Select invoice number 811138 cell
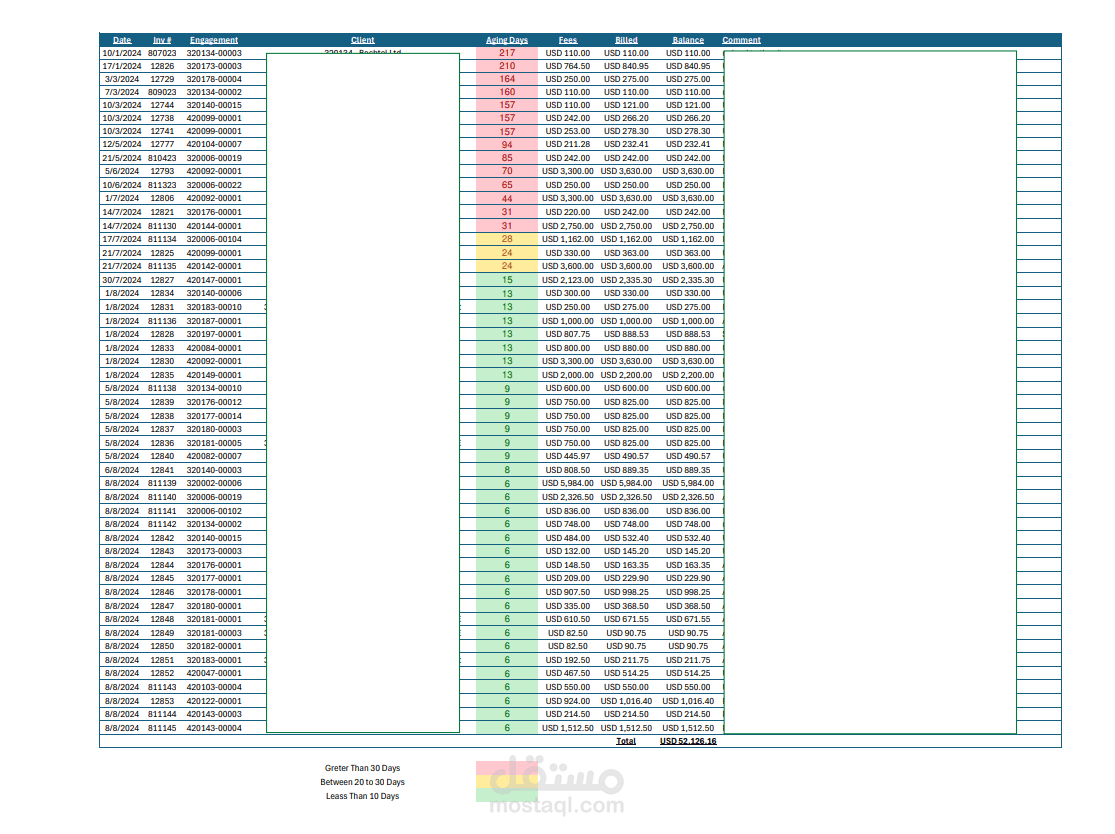The height and width of the screenshot is (834, 1115). tap(162, 388)
